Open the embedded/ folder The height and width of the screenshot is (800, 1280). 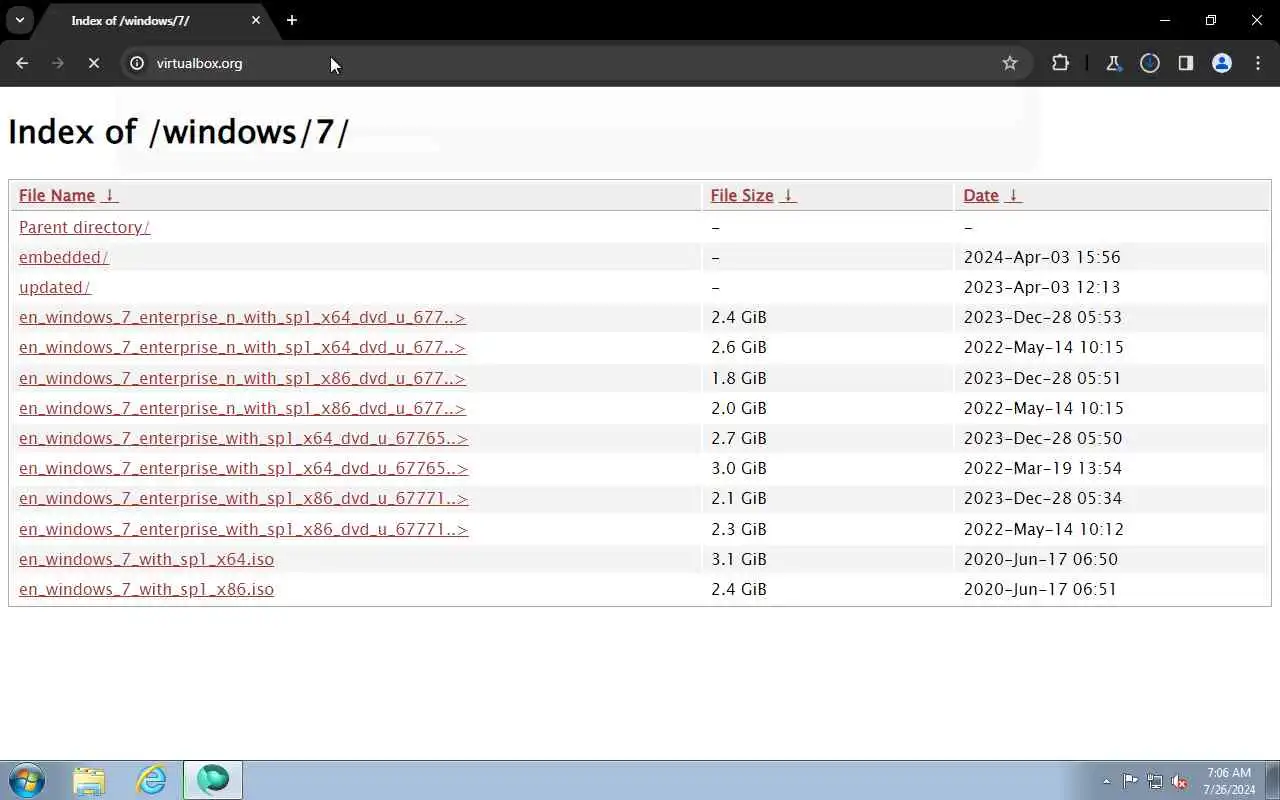coord(63,257)
